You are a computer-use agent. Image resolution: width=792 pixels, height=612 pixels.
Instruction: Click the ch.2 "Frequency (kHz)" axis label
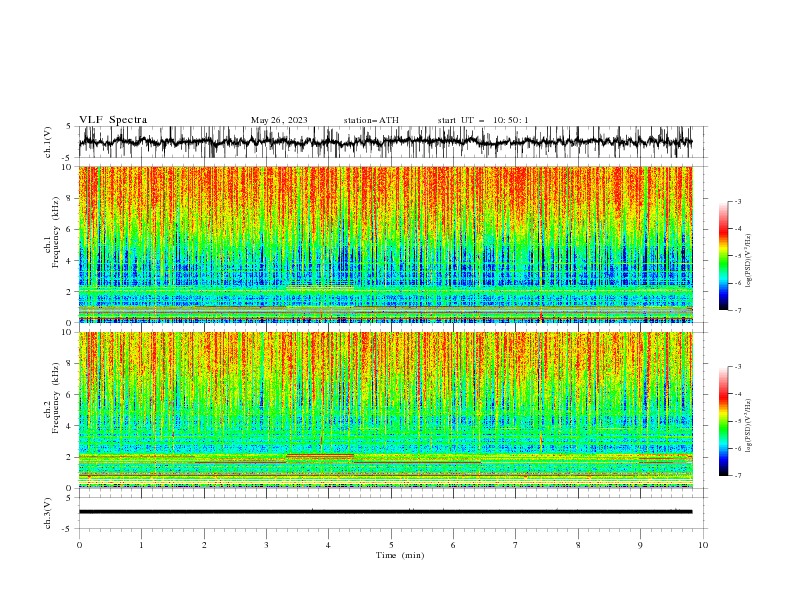tap(56, 398)
